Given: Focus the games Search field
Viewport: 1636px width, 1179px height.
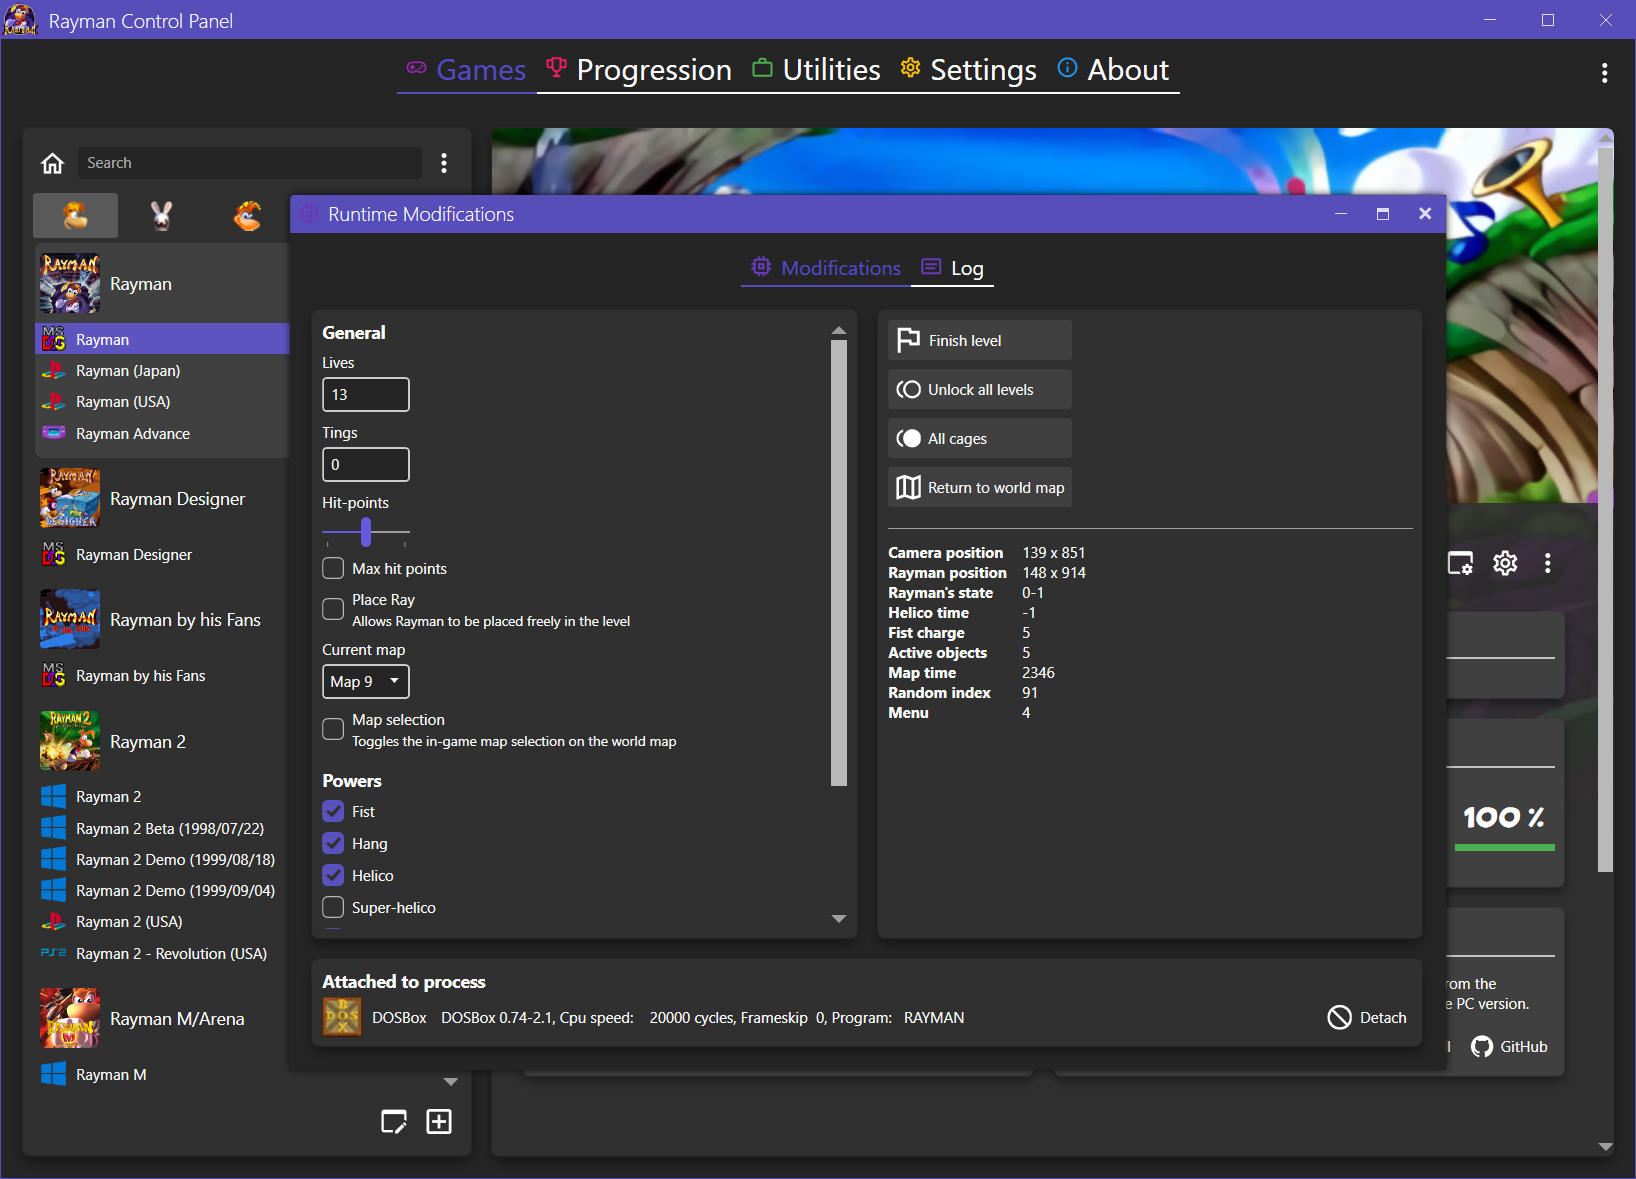Looking at the screenshot, I should coord(250,163).
